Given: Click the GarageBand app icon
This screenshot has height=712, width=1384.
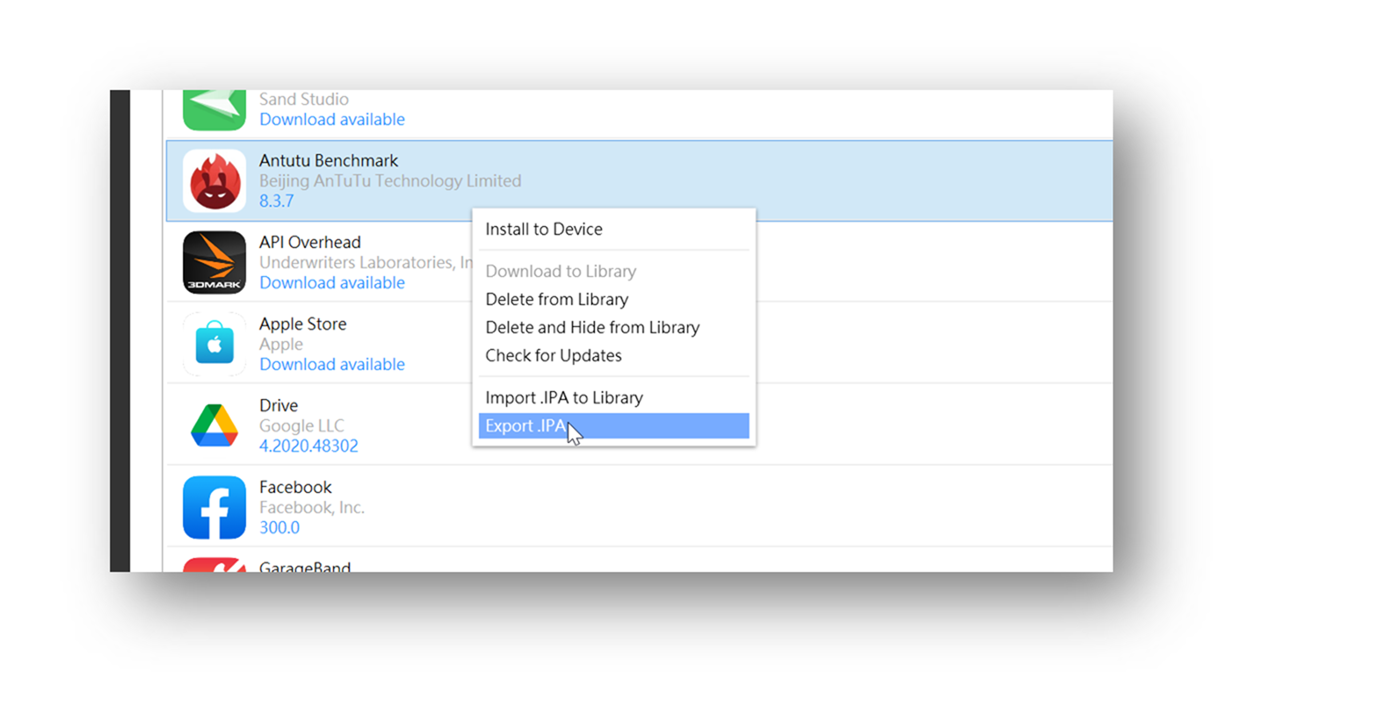Looking at the screenshot, I should (x=214, y=565).
